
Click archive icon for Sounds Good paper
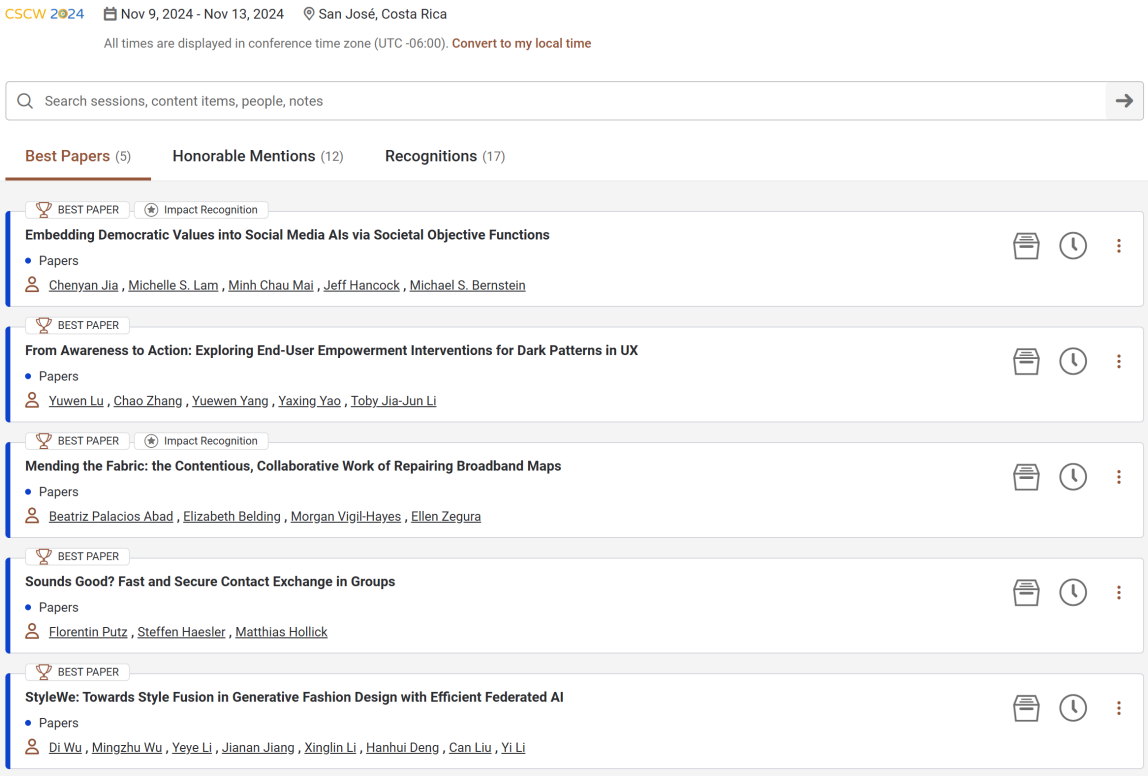(x=1026, y=593)
